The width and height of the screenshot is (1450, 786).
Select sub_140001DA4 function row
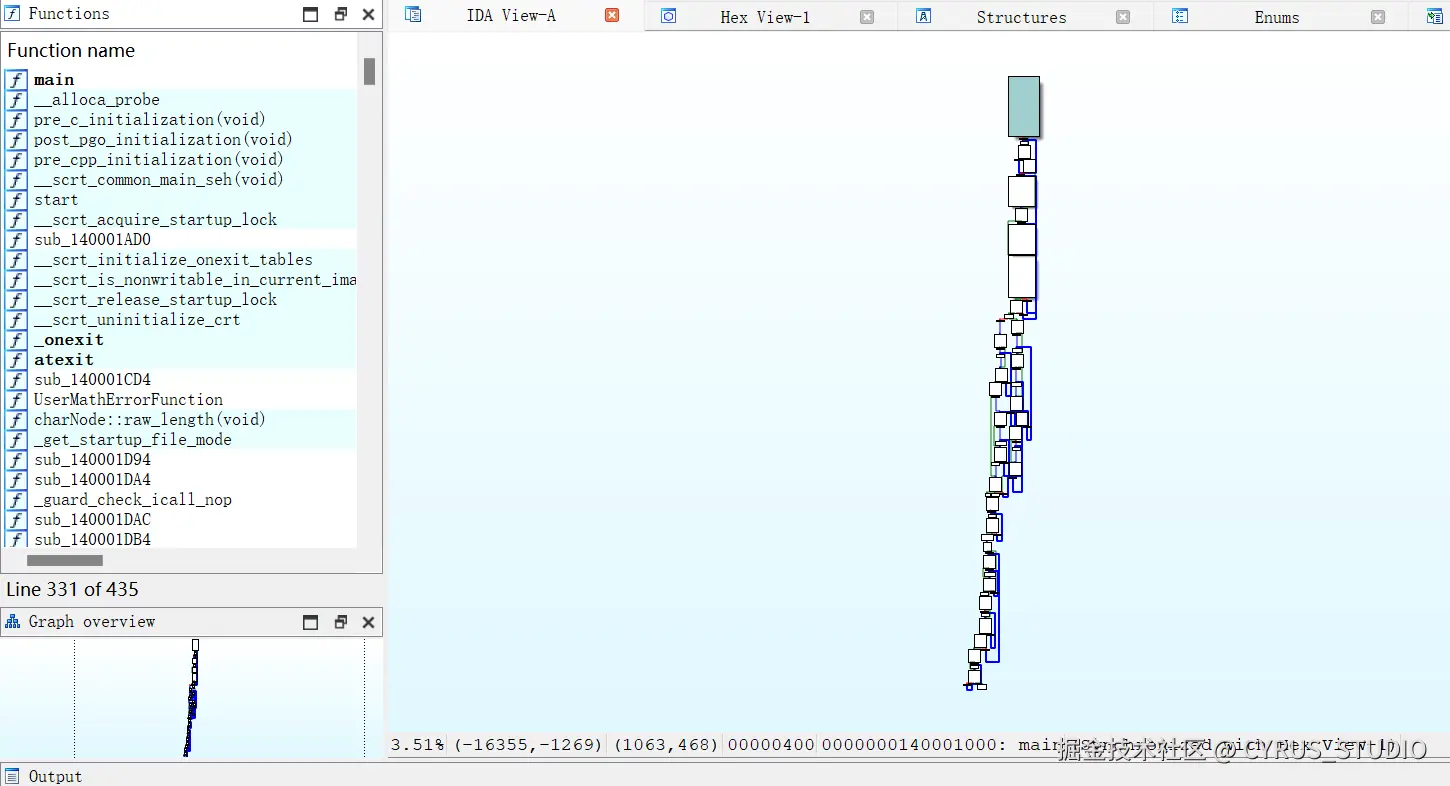pos(180,480)
